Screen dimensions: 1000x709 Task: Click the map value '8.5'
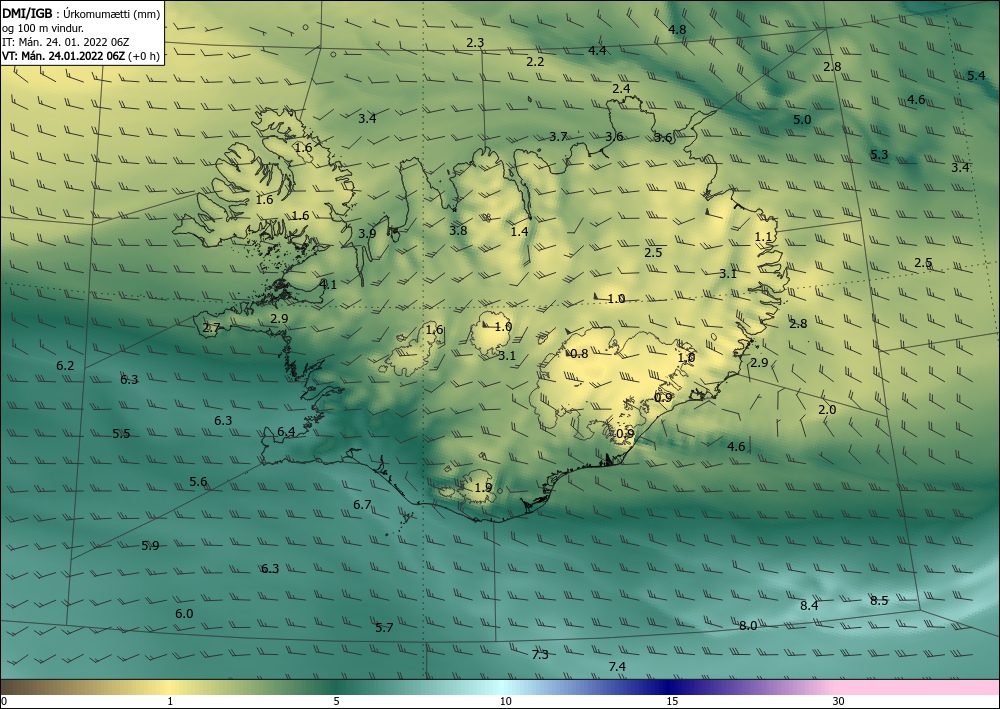tap(879, 600)
